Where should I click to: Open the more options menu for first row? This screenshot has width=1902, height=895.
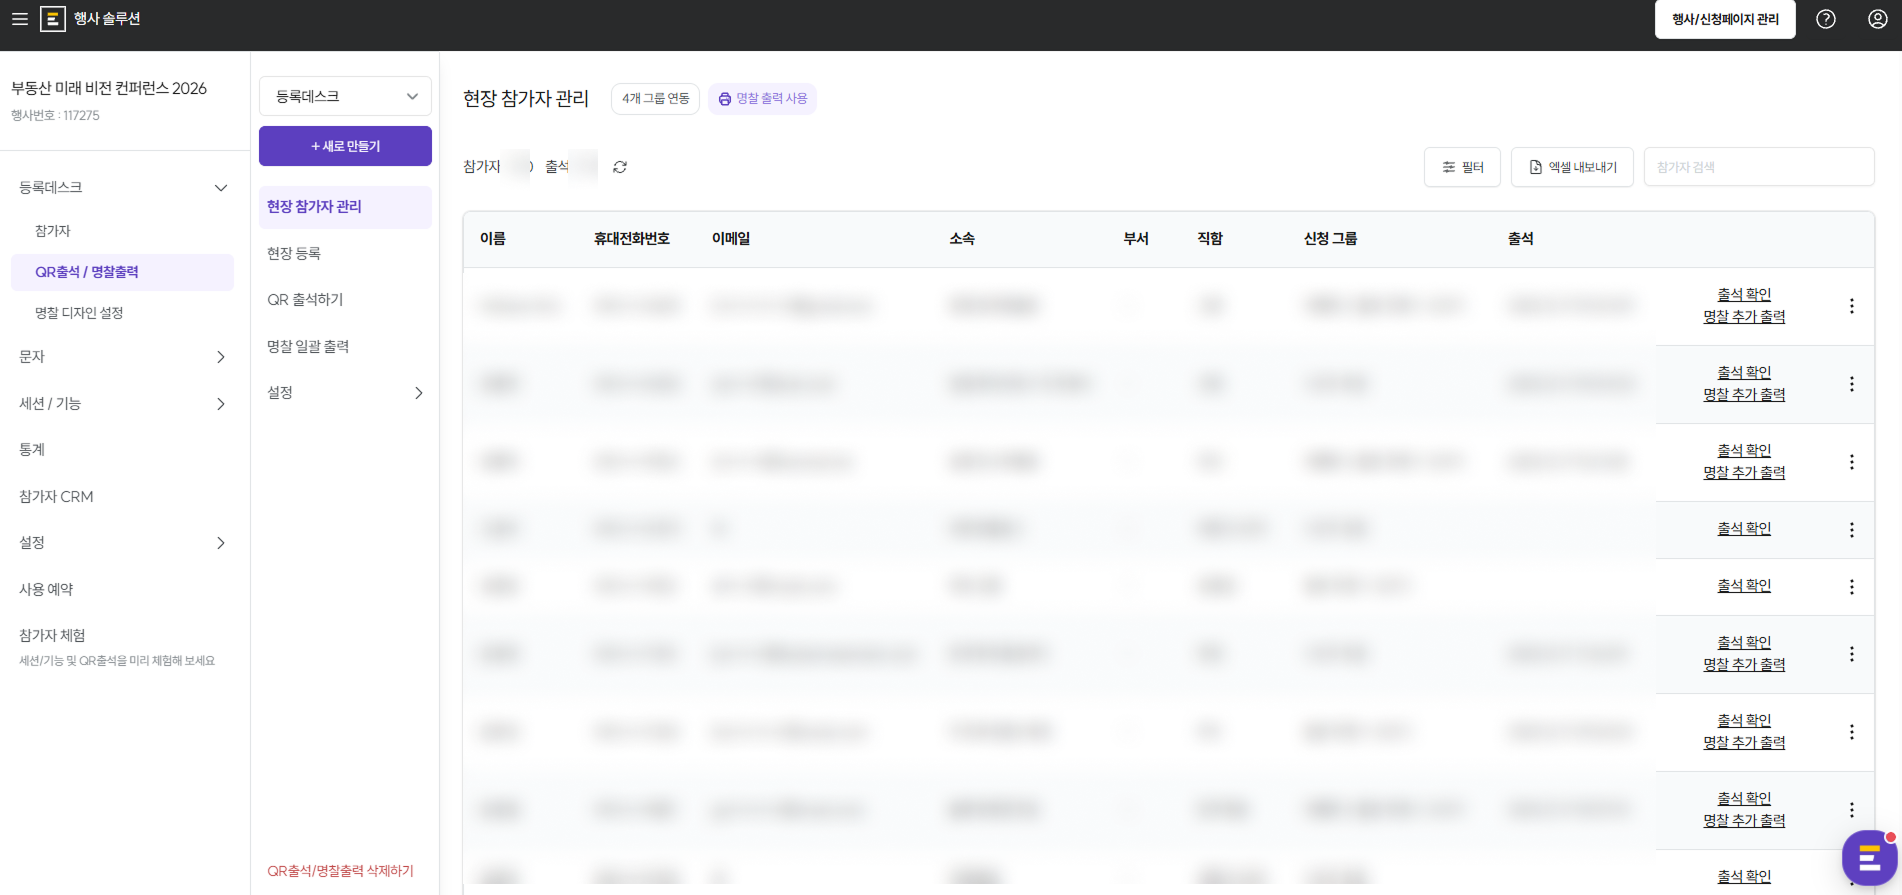tap(1852, 306)
